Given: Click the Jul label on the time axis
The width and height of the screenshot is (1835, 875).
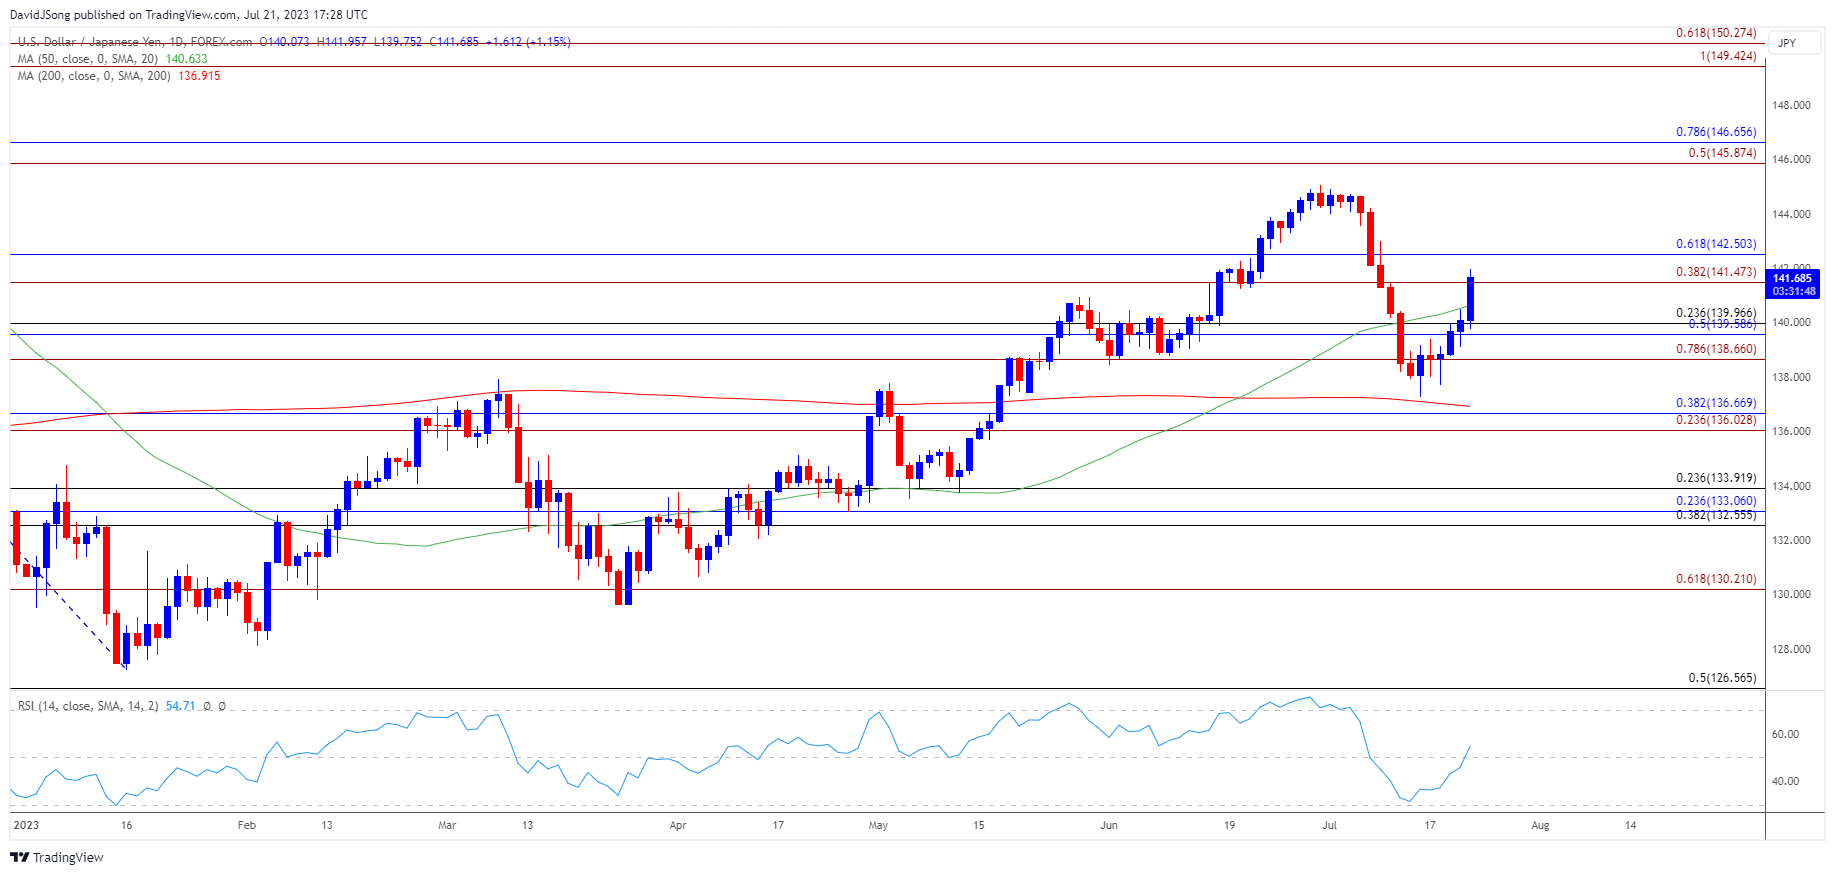Looking at the screenshot, I should [x=1330, y=825].
